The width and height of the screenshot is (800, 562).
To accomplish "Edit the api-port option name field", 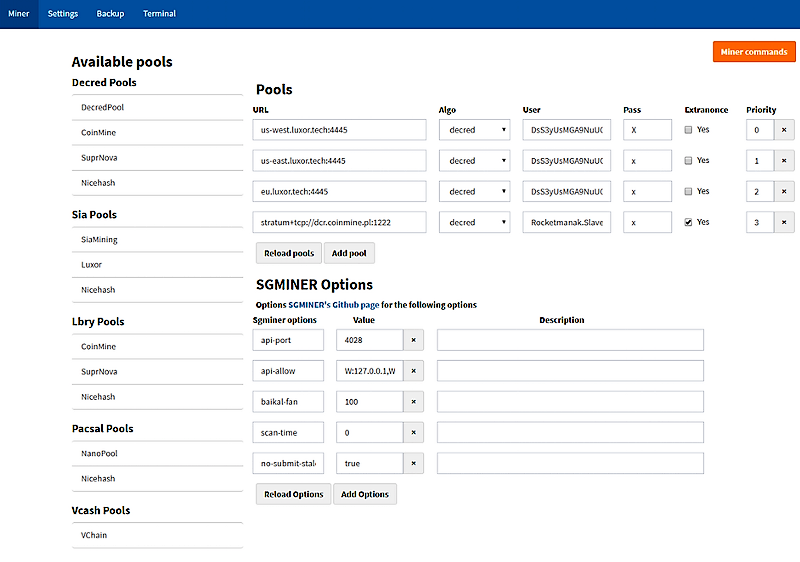I will (x=288, y=340).
